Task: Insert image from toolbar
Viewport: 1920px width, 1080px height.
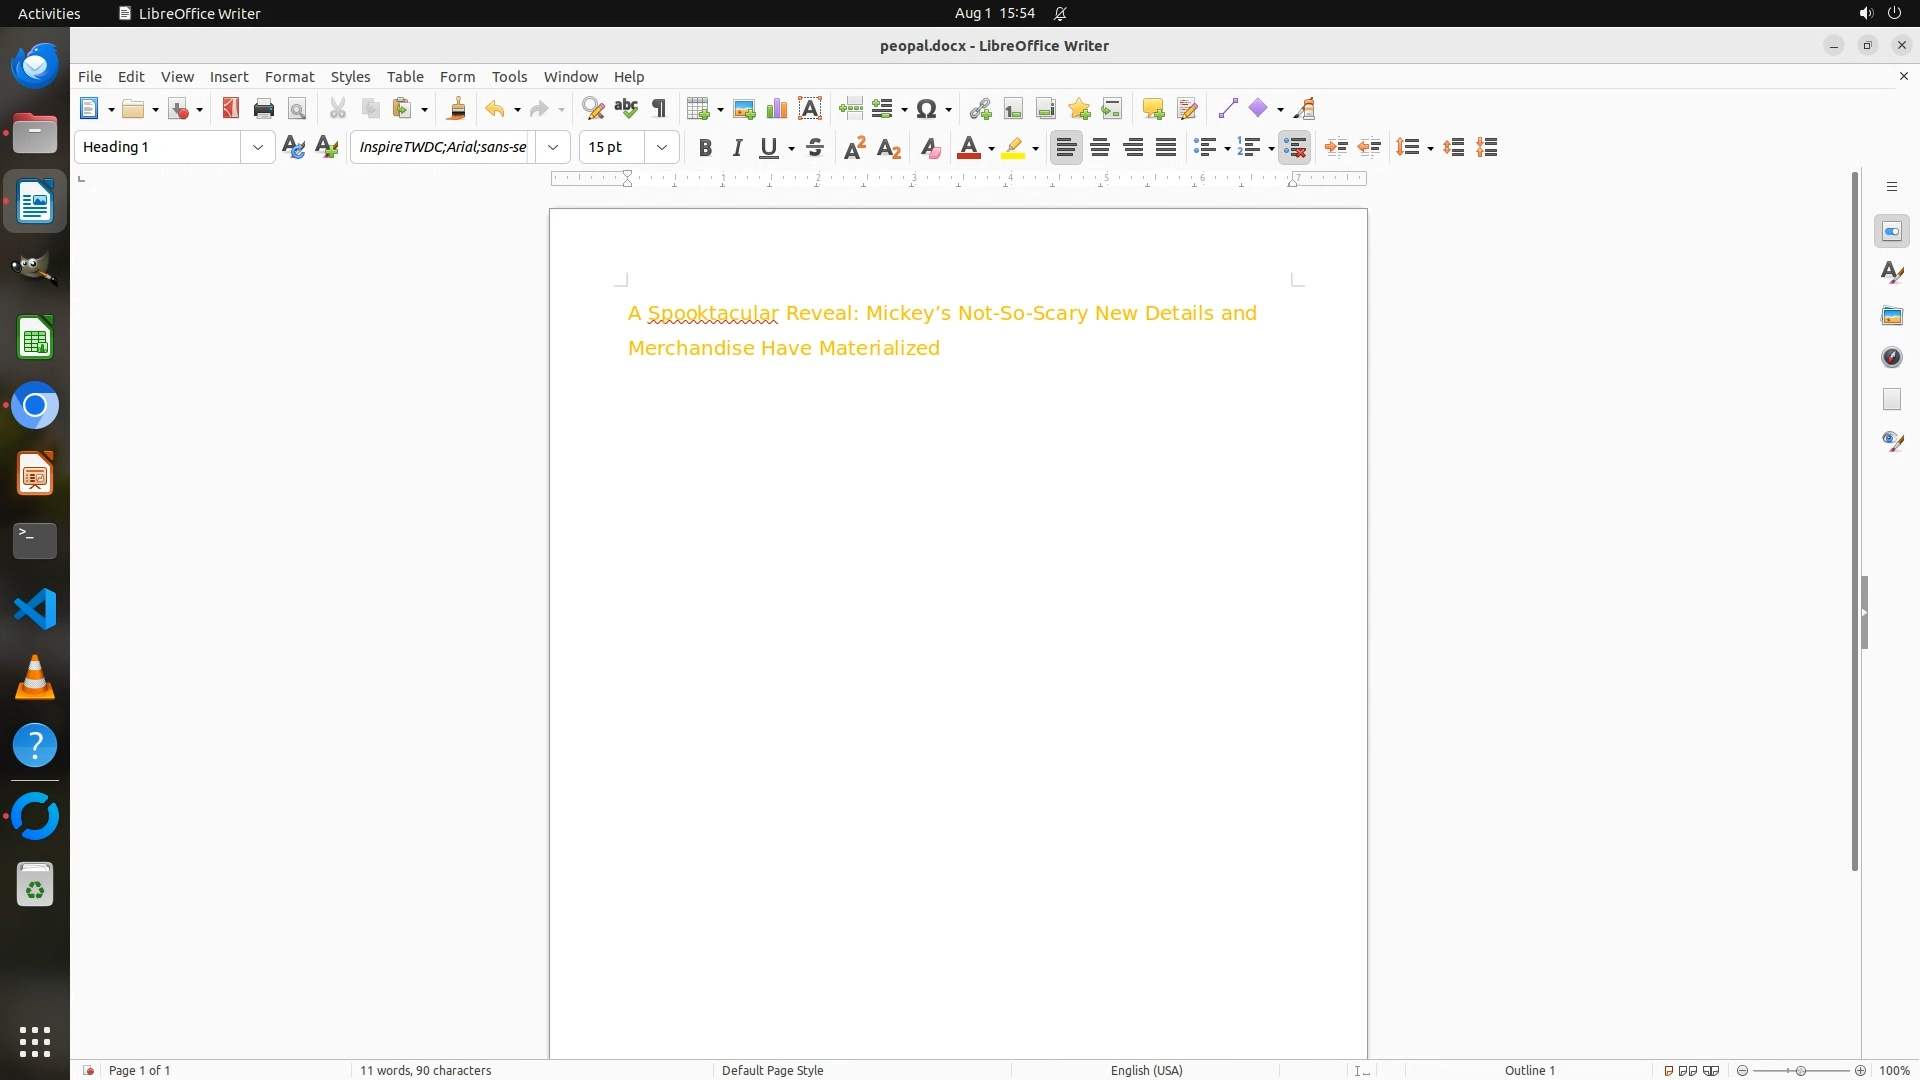Action: tap(744, 109)
